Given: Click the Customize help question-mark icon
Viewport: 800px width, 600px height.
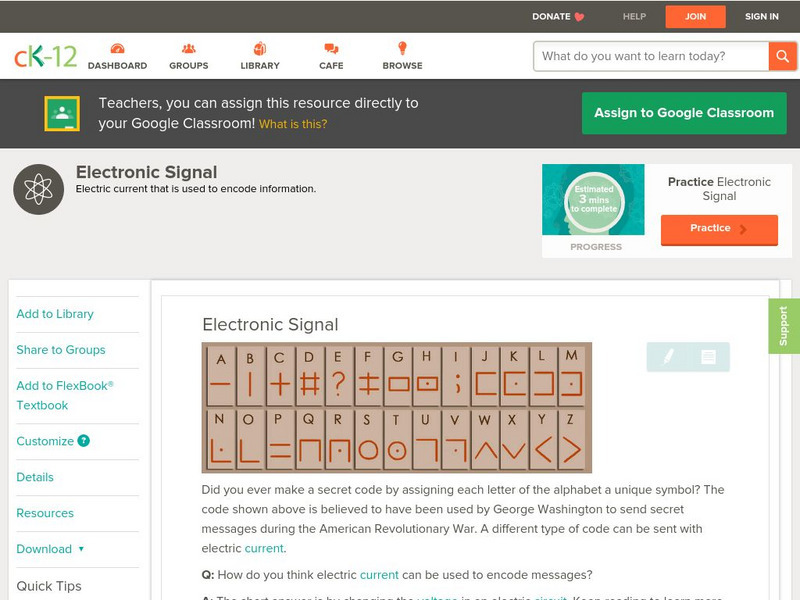Looking at the screenshot, I should click(x=84, y=441).
